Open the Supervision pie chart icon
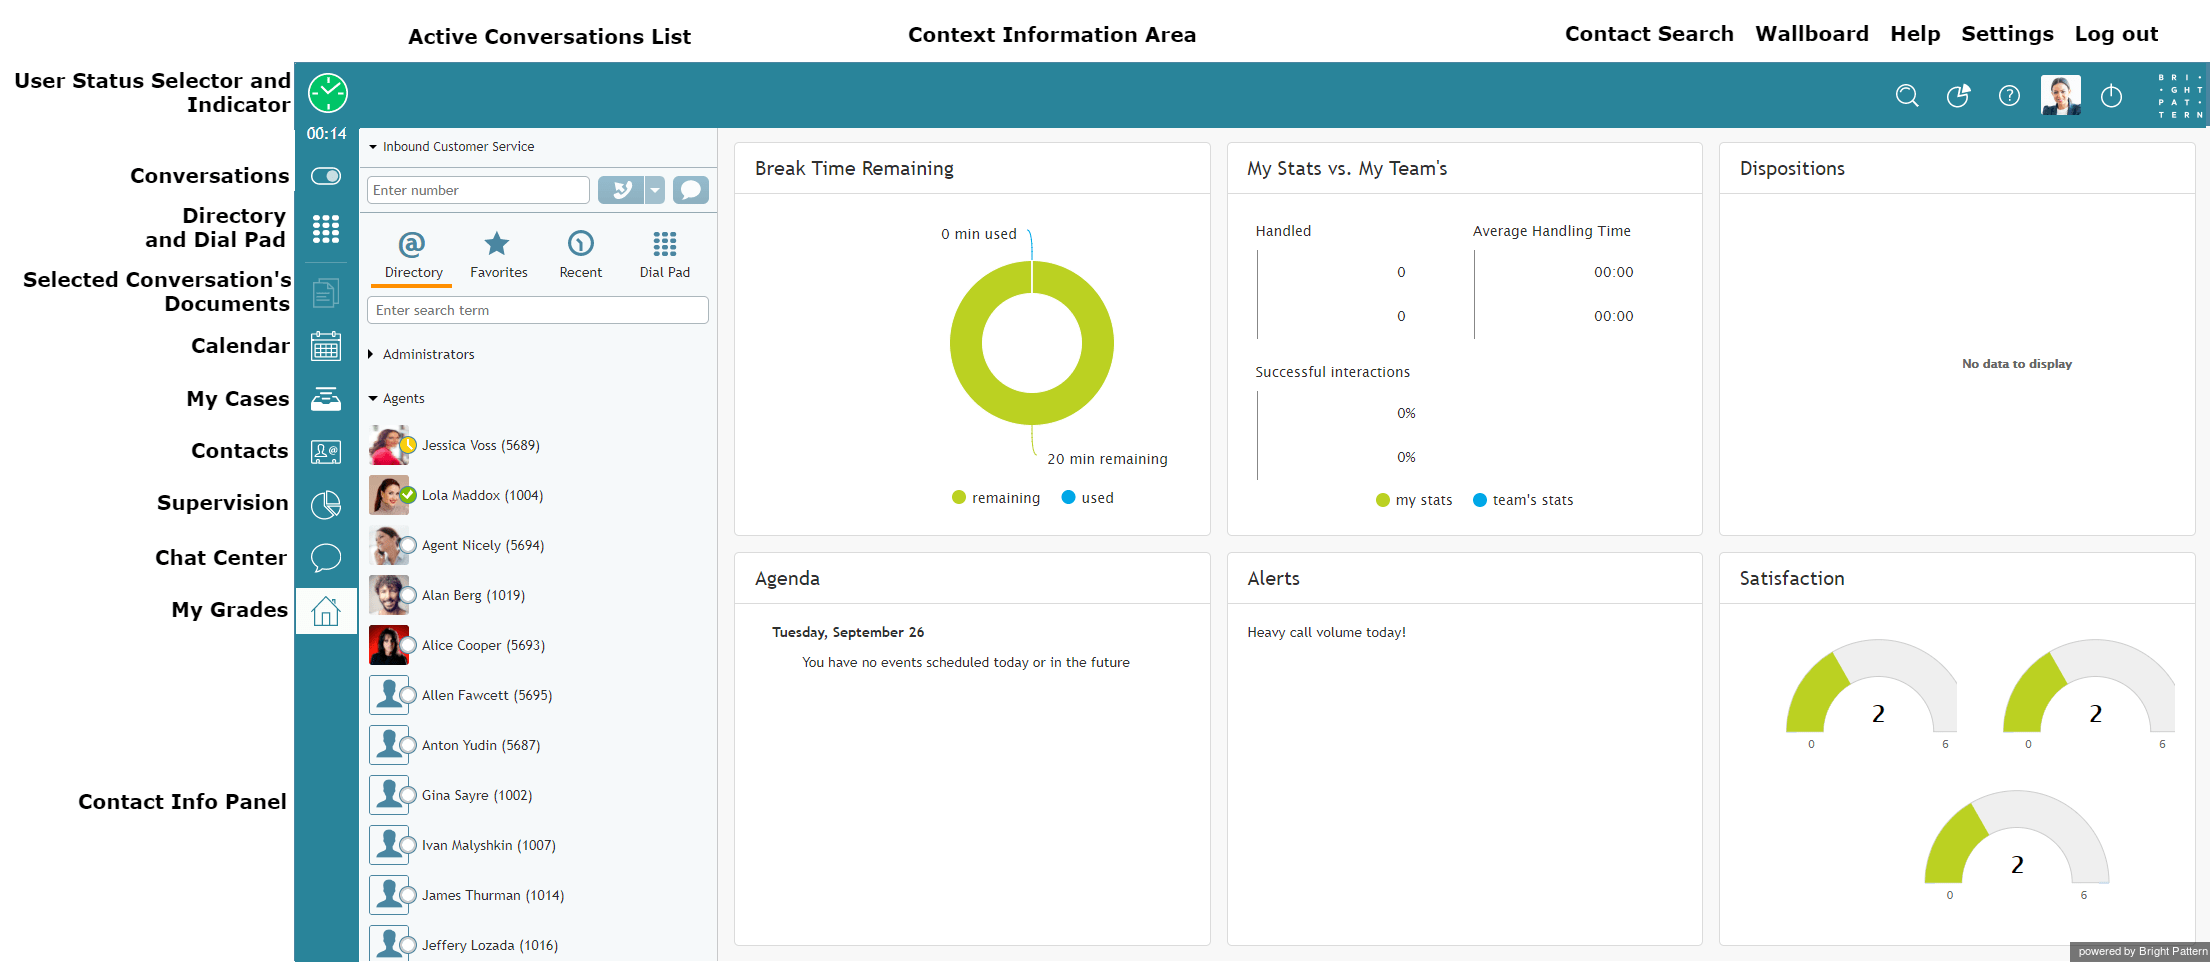 click(x=326, y=505)
